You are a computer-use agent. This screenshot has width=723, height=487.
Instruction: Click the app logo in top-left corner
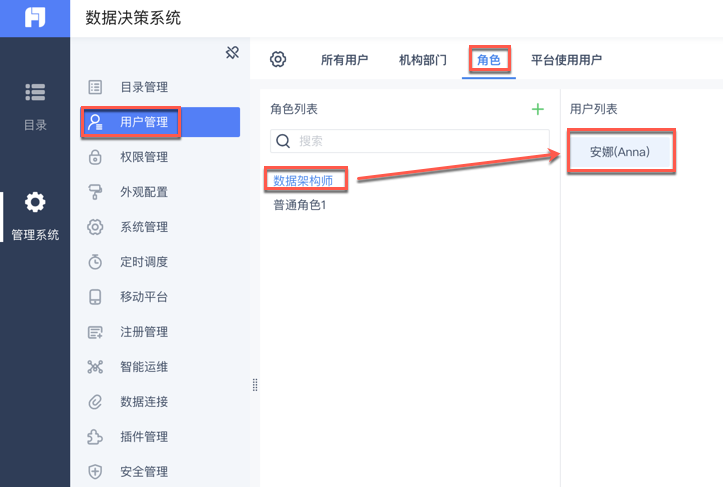click(35, 18)
